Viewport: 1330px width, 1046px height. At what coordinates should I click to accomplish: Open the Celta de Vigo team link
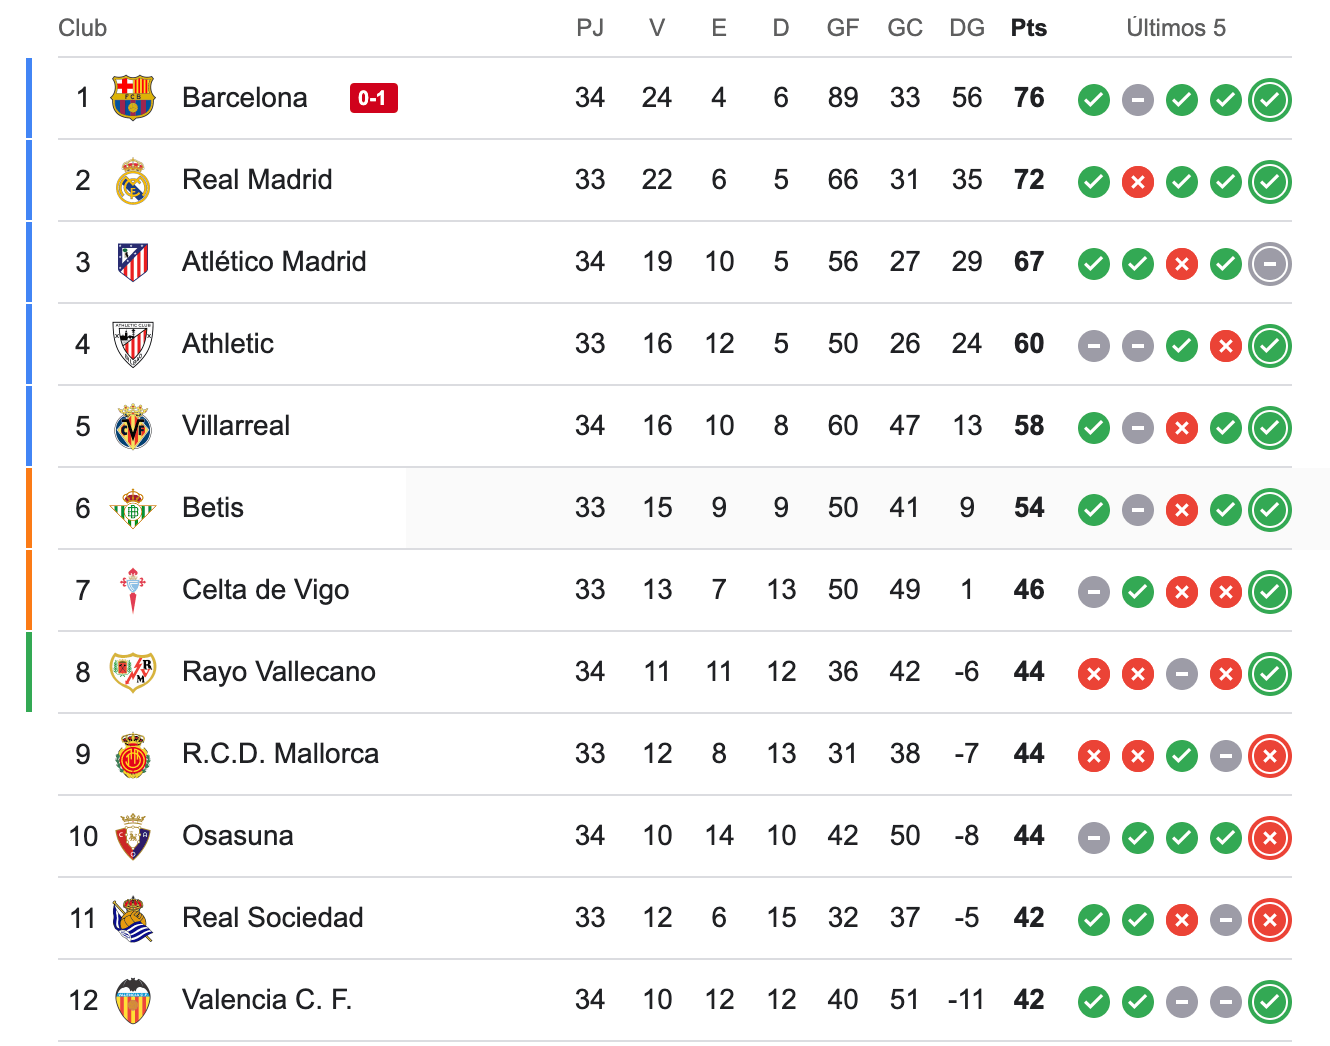click(266, 590)
